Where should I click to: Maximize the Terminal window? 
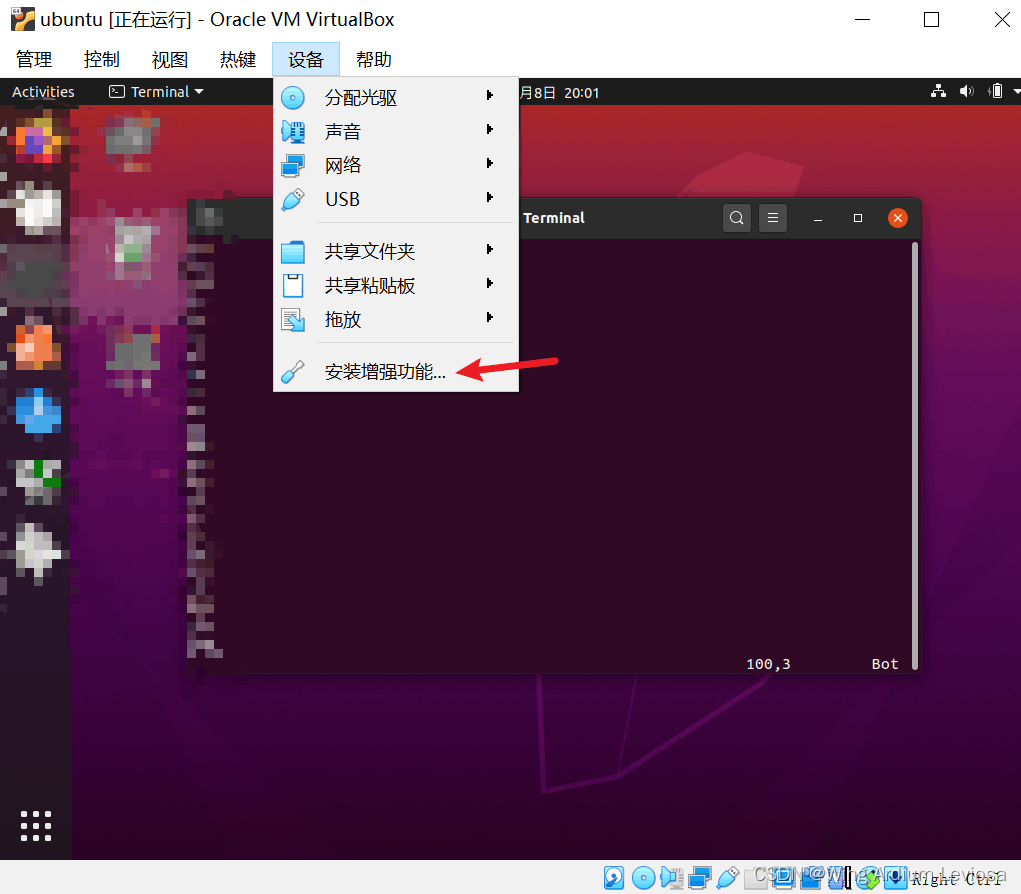[x=858, y=218]
